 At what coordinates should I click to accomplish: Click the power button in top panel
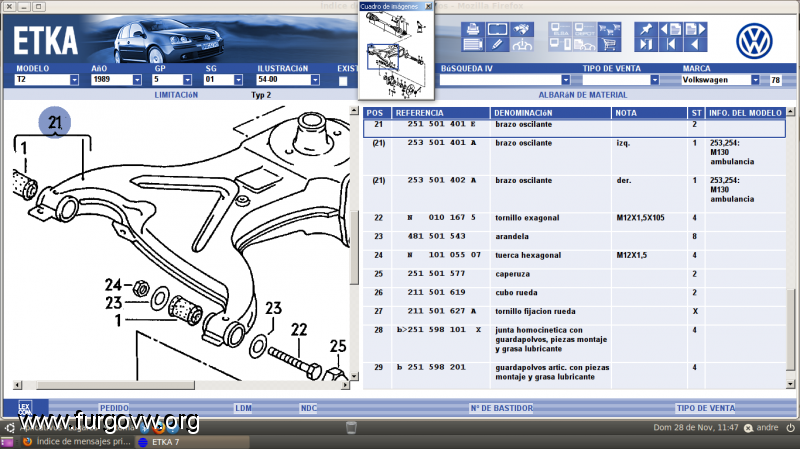(790, 428)
